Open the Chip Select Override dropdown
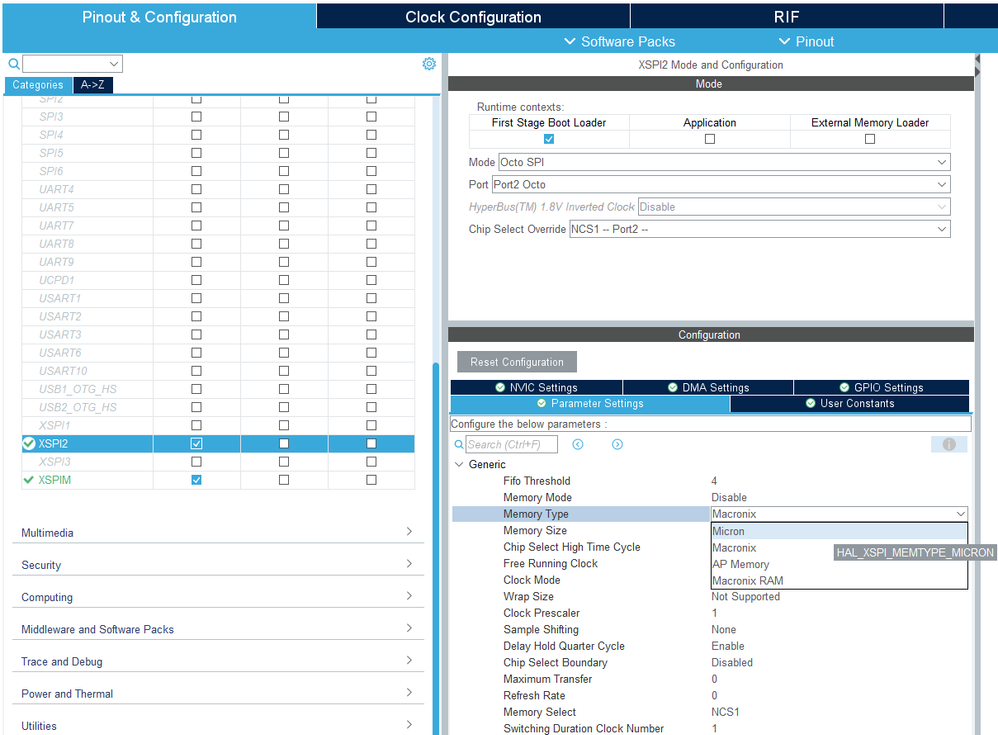998x735 pixels. pyautogui.click(x=760, y=229)
